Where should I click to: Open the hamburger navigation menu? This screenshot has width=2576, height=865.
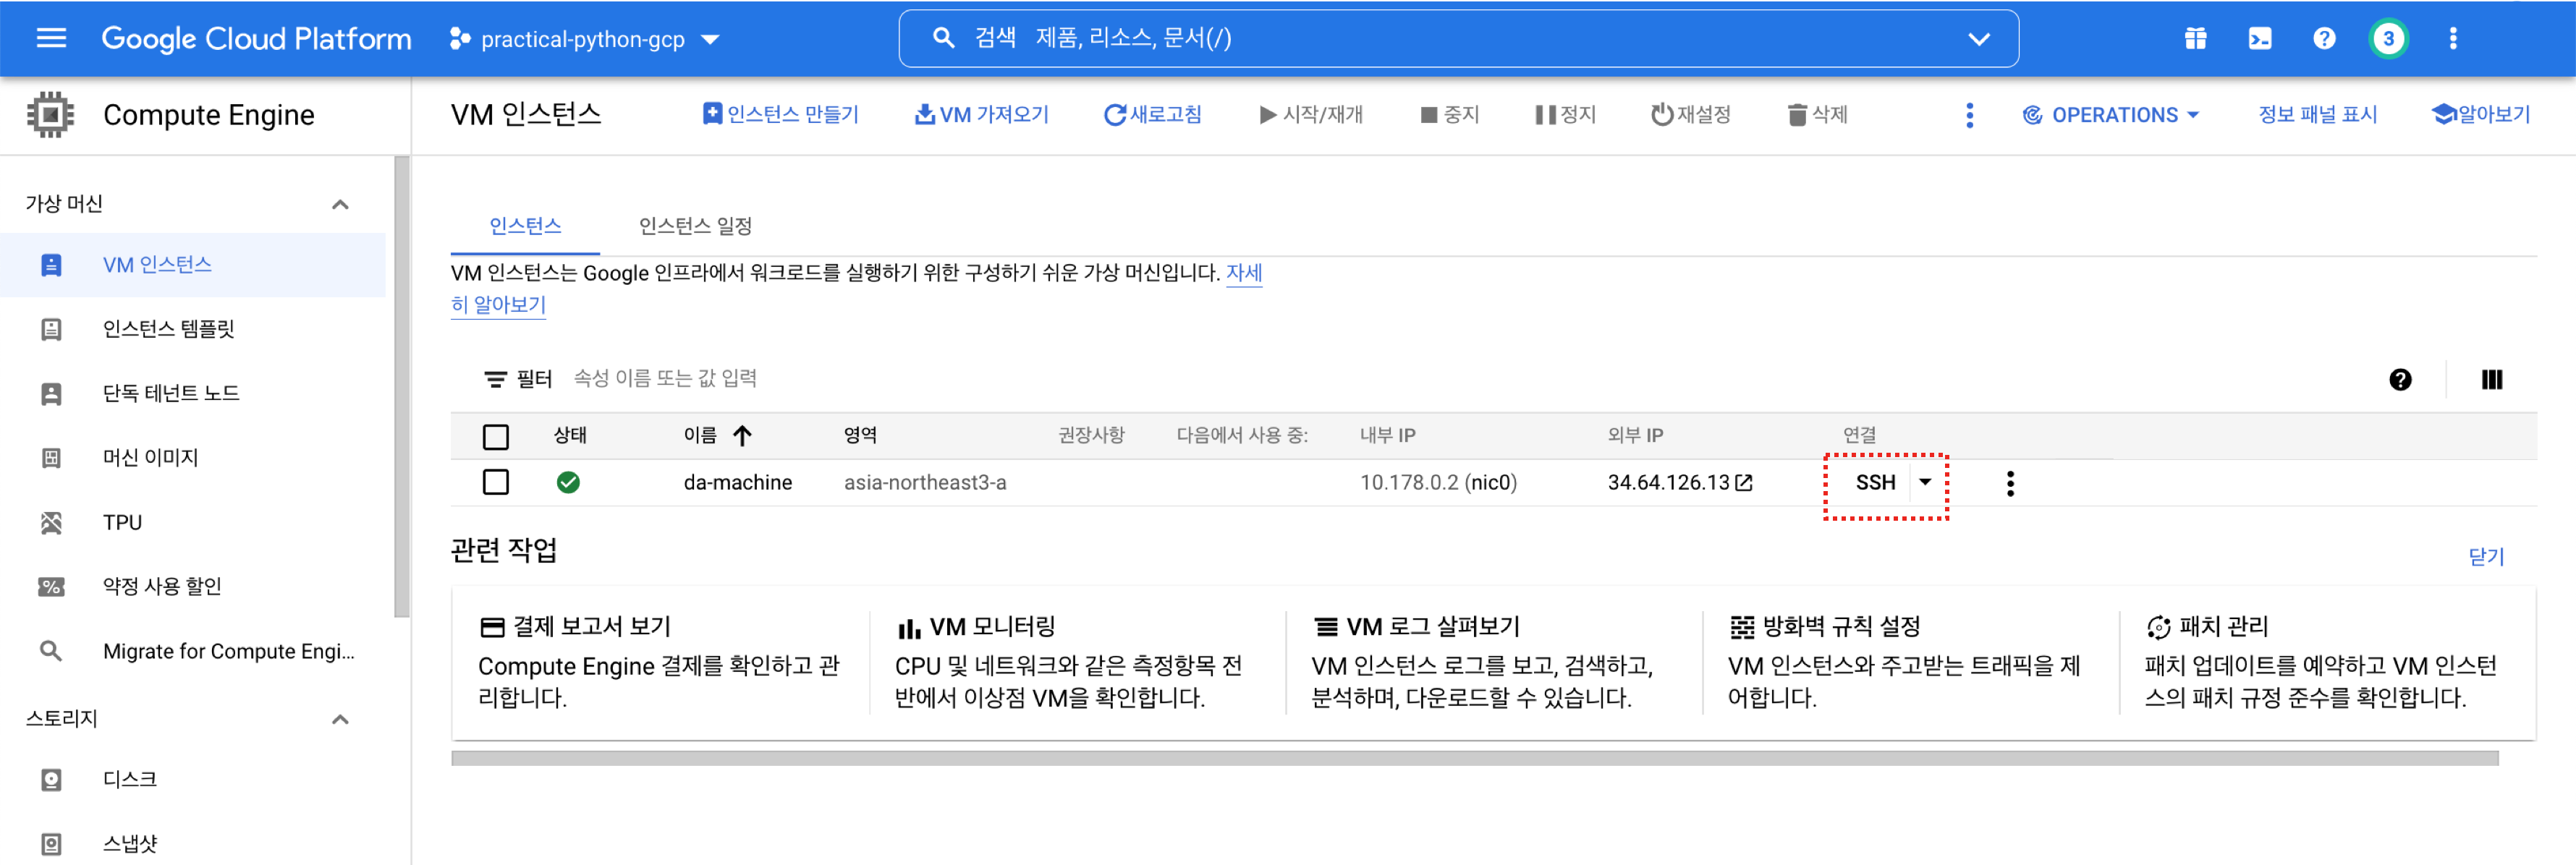point(51,38)
